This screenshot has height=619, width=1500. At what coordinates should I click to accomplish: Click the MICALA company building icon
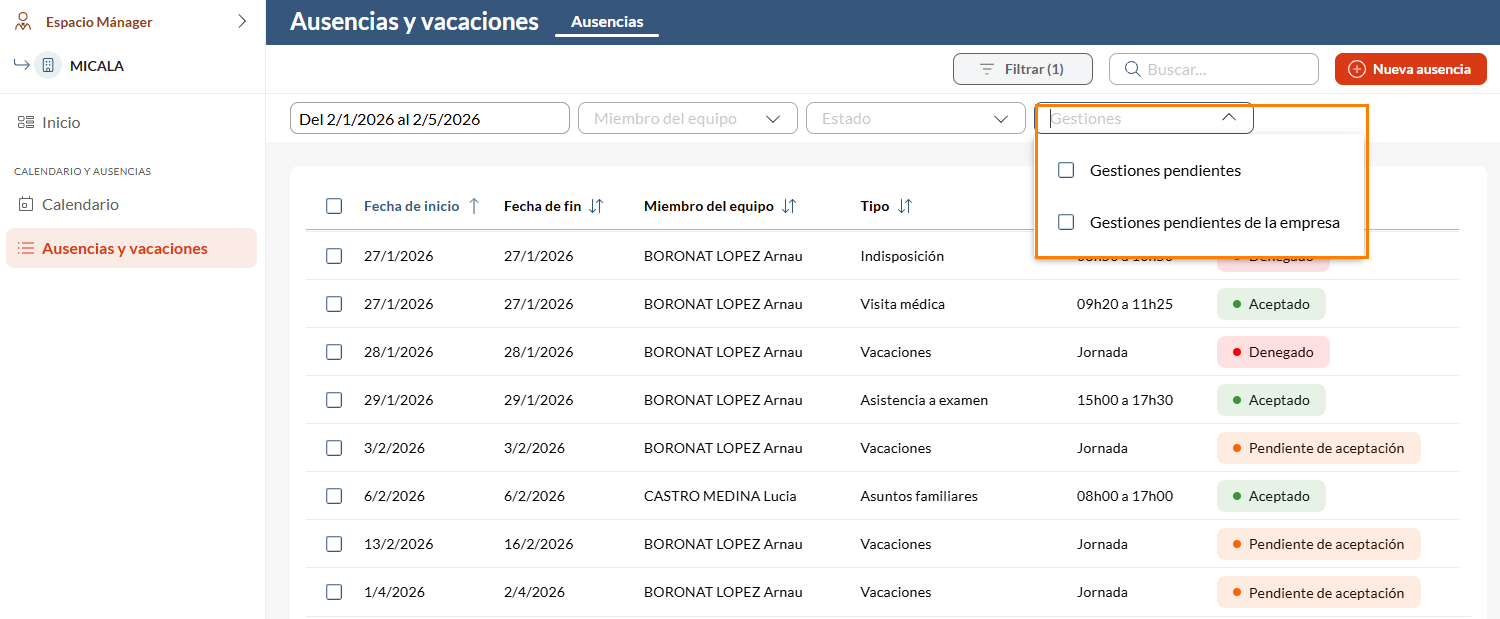point(48,66)
